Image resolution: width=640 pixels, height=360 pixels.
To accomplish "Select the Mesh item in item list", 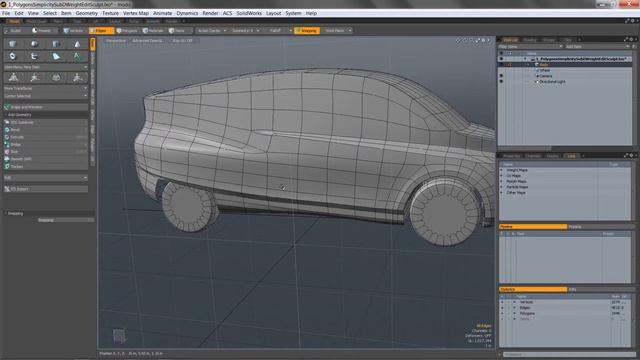I will 545,70.
